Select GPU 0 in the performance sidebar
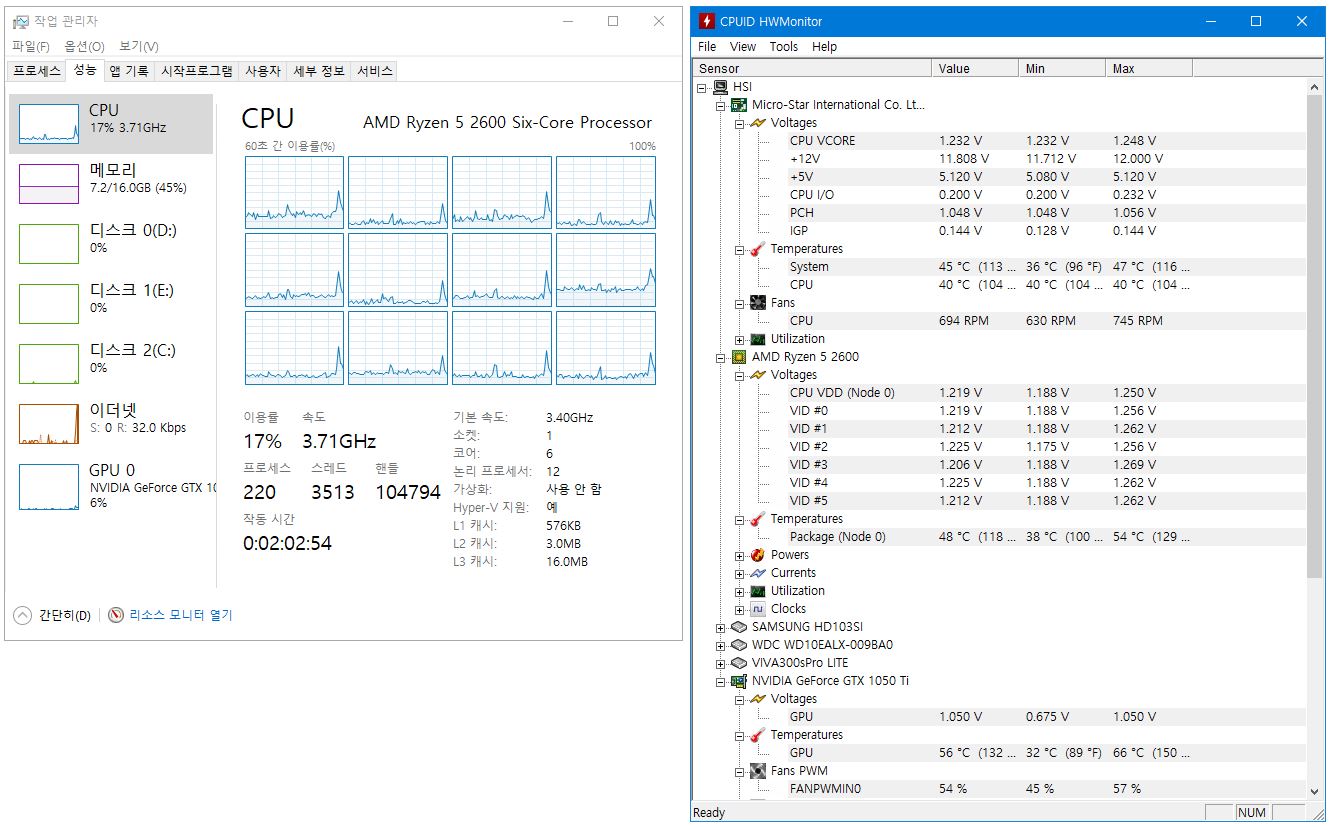Screen dimensions: 1332x830 tap(112, 487)
